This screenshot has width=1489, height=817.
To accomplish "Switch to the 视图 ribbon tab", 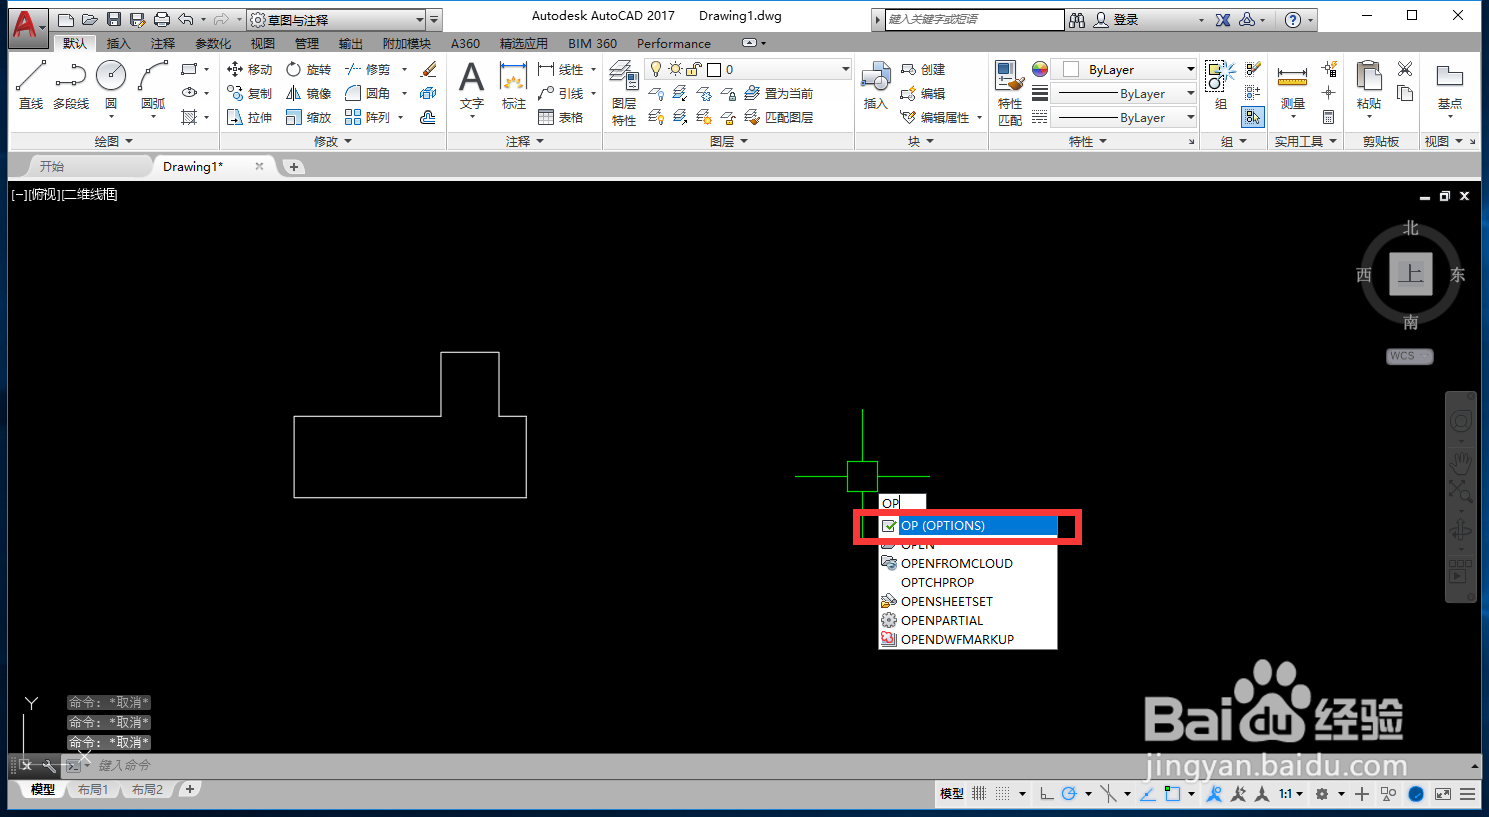I will 262,43.
